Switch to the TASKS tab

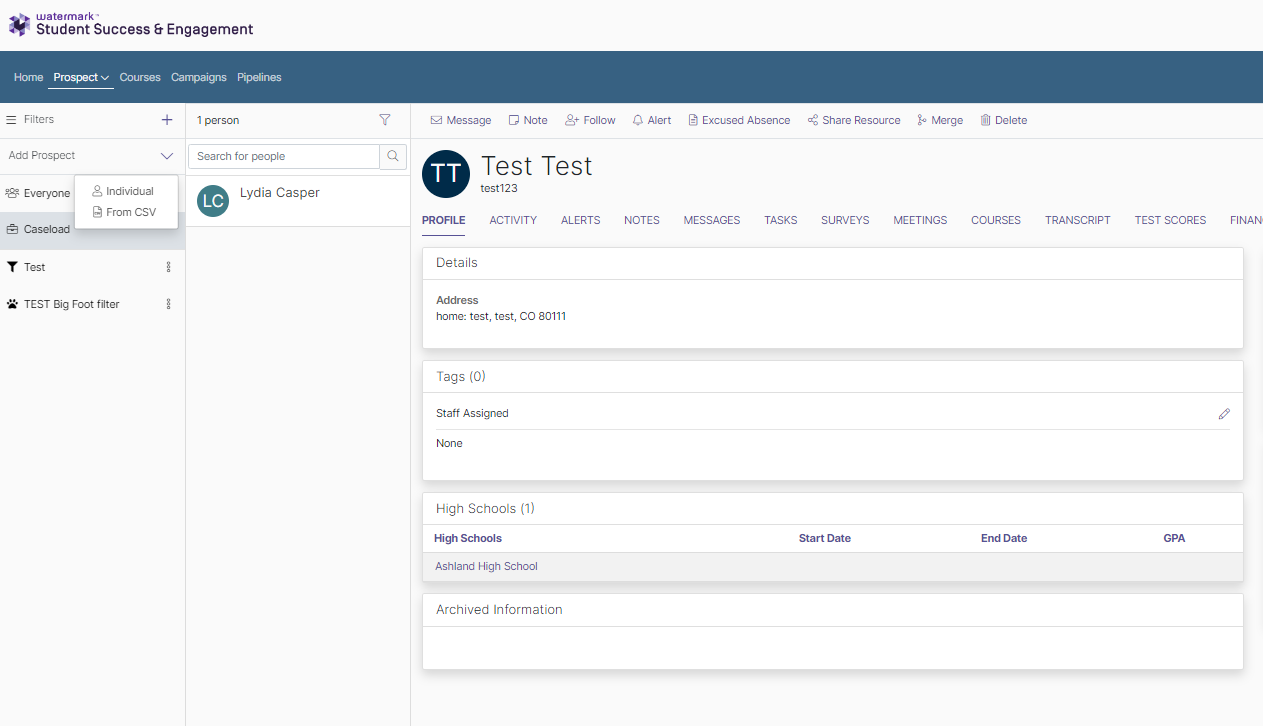coord(781,220)
